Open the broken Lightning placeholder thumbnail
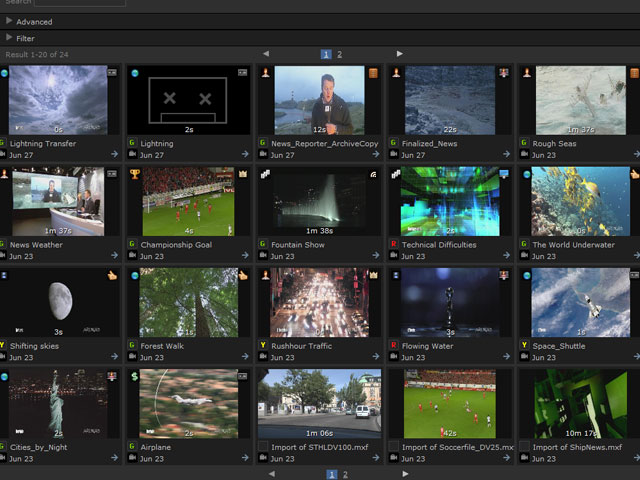The image size is (640, 480). click(189, 100)
